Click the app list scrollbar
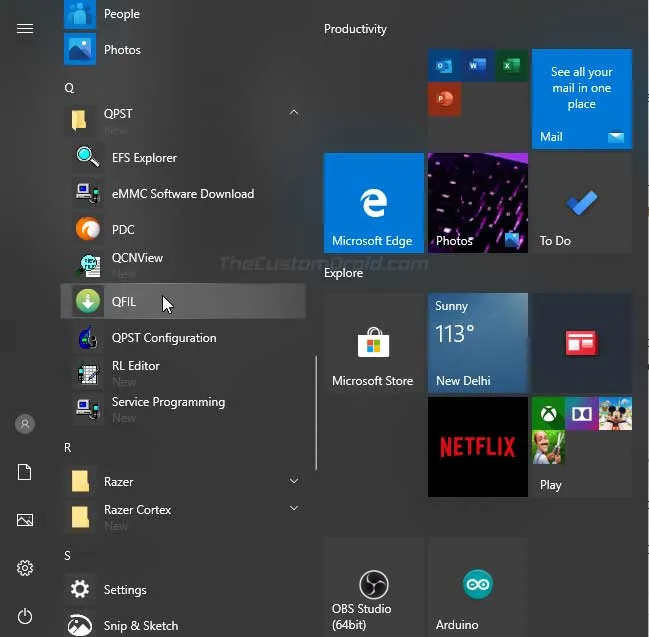Viewport: 649px width, 637px height. 316,413
